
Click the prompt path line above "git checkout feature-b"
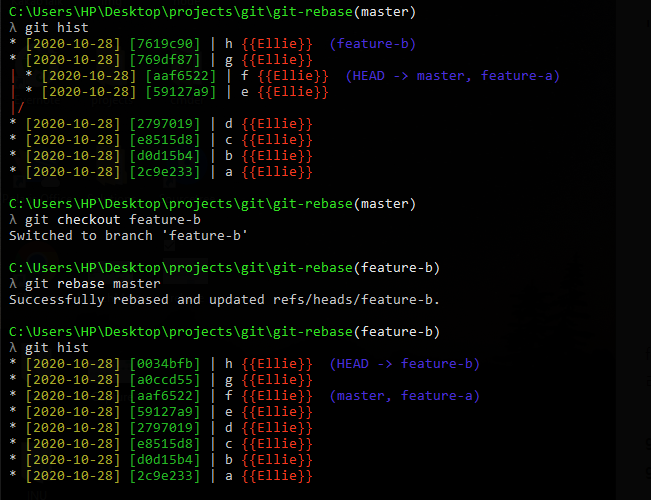(212, 204)
